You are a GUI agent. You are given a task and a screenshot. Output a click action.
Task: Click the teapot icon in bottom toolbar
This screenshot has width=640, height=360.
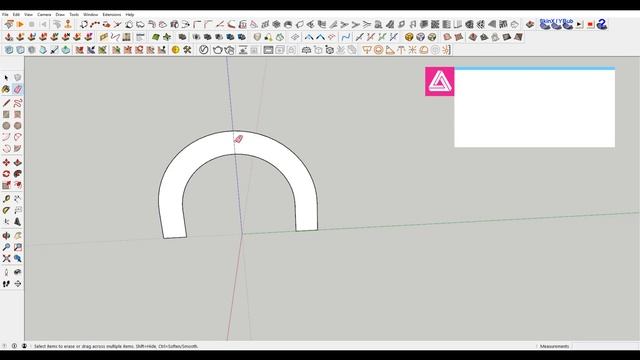(218, 50)
